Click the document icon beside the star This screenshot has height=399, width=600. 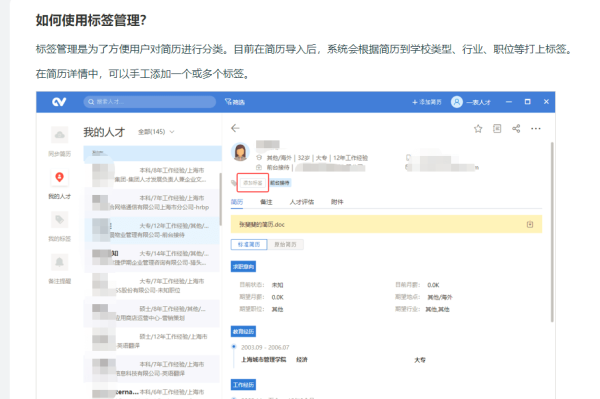[497, 129]
